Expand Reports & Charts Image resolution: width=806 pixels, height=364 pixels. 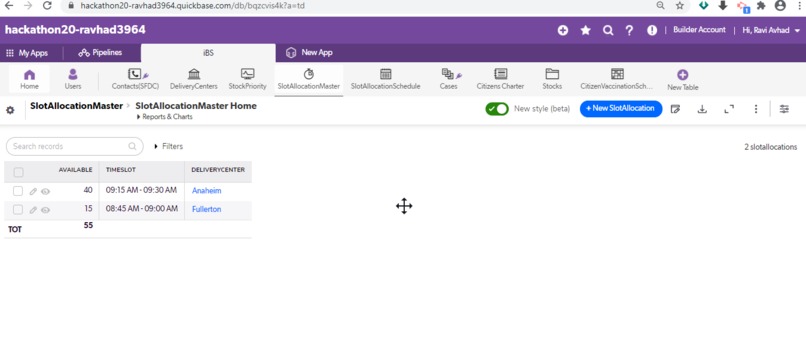164,117
